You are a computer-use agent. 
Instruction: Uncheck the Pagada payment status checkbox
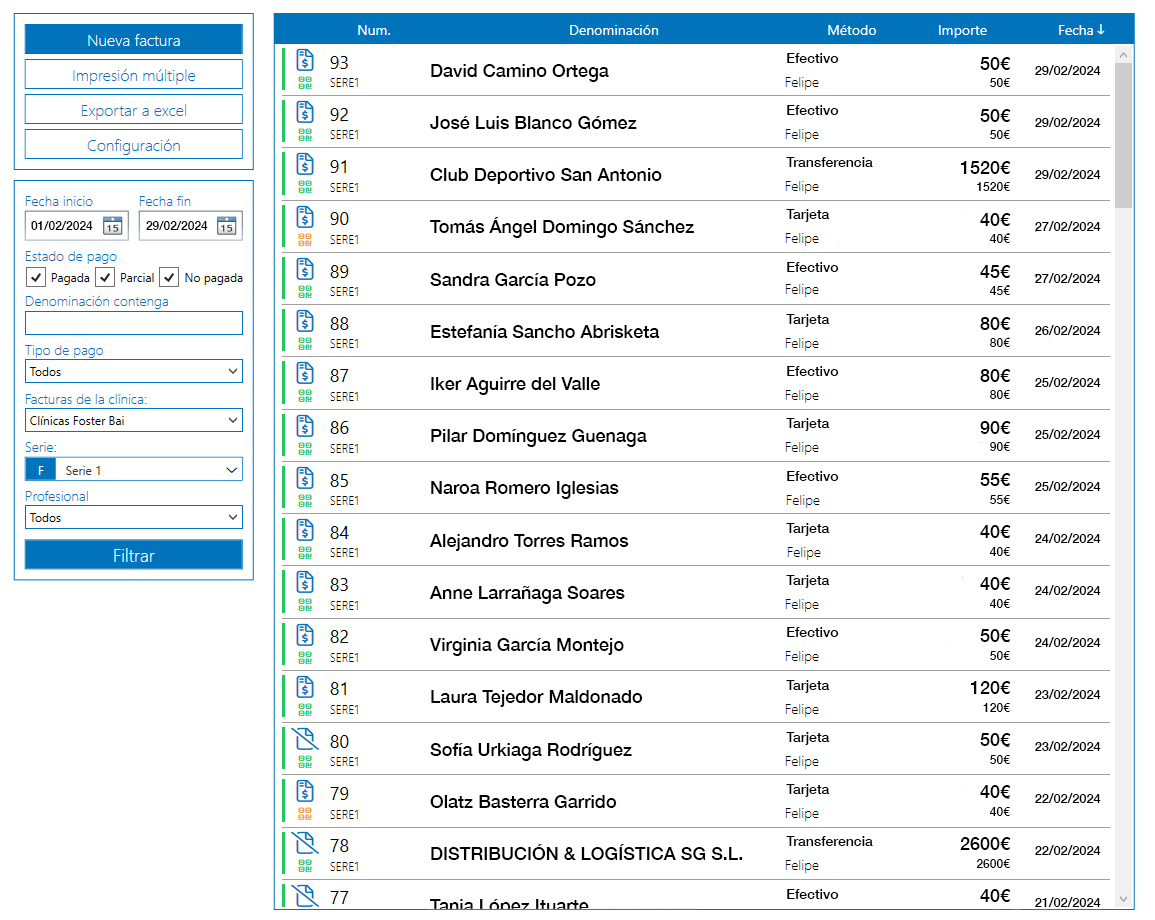coord(36,278)
